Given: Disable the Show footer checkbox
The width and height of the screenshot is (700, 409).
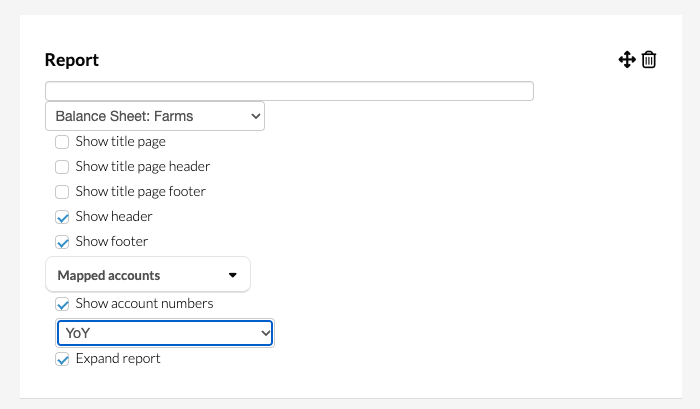Looking at the screenshot, I should [x=62, y=242].
